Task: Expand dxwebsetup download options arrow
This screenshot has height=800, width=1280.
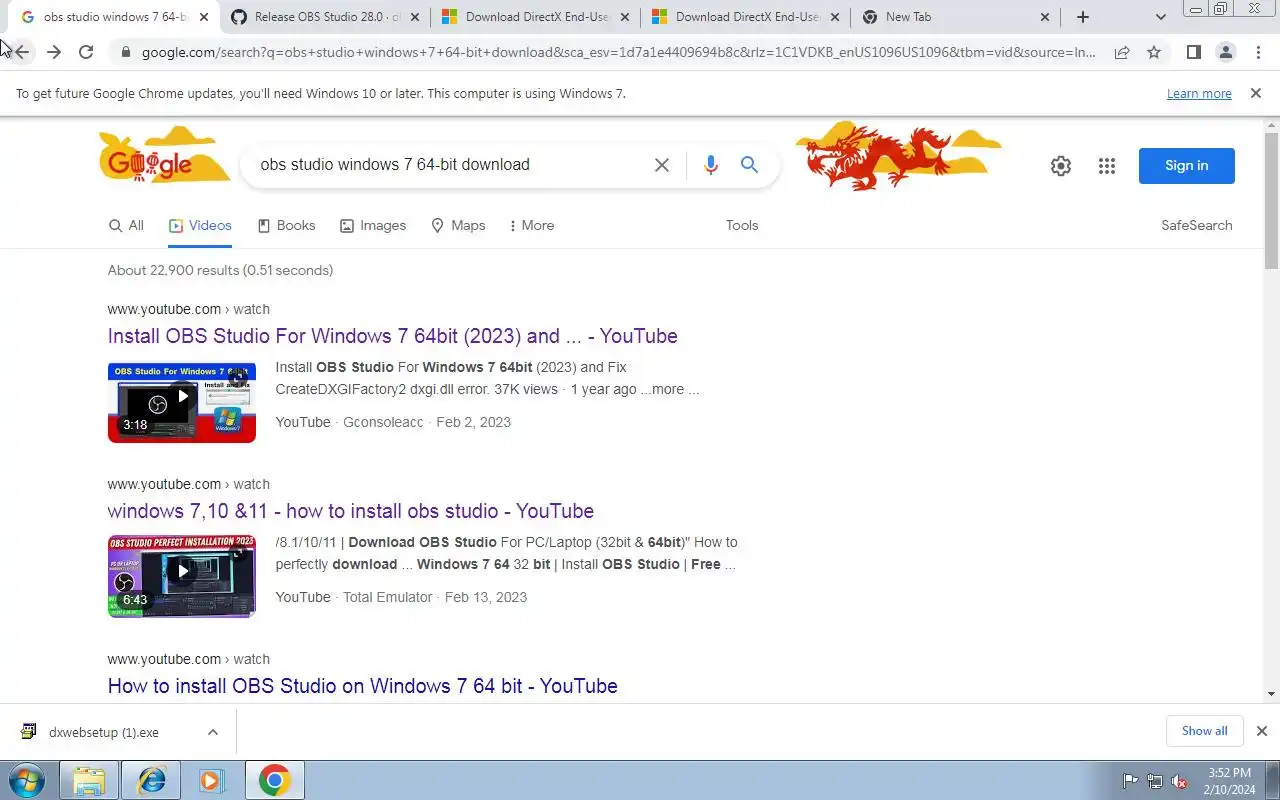Action: pos(212,732)
